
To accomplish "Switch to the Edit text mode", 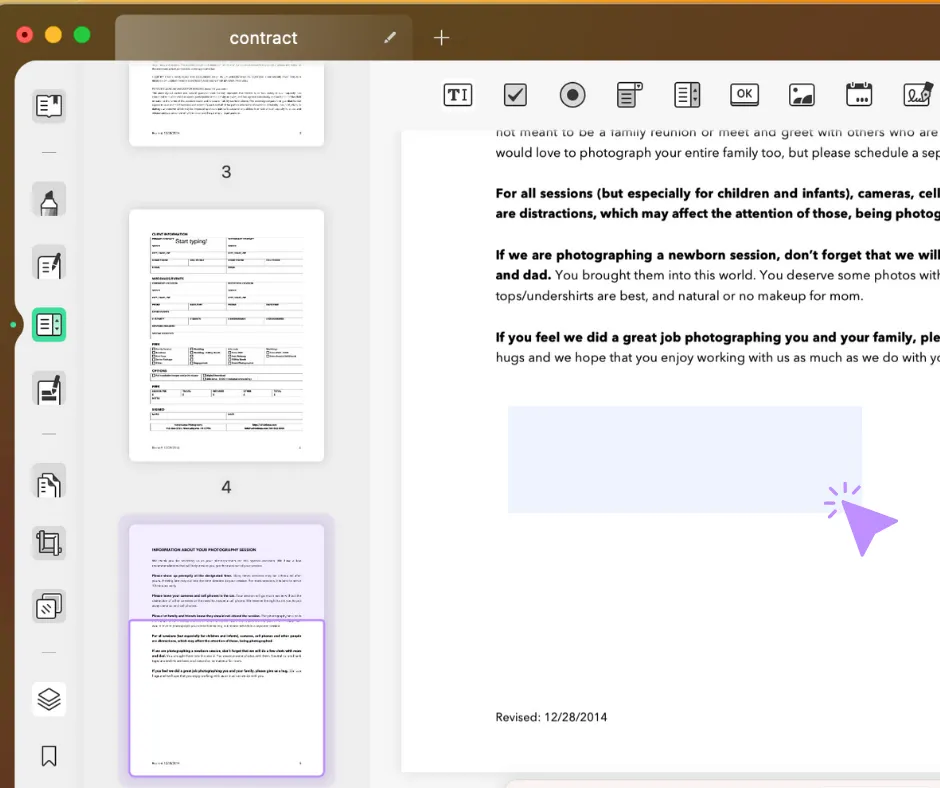I will click(x=48, y=264).
